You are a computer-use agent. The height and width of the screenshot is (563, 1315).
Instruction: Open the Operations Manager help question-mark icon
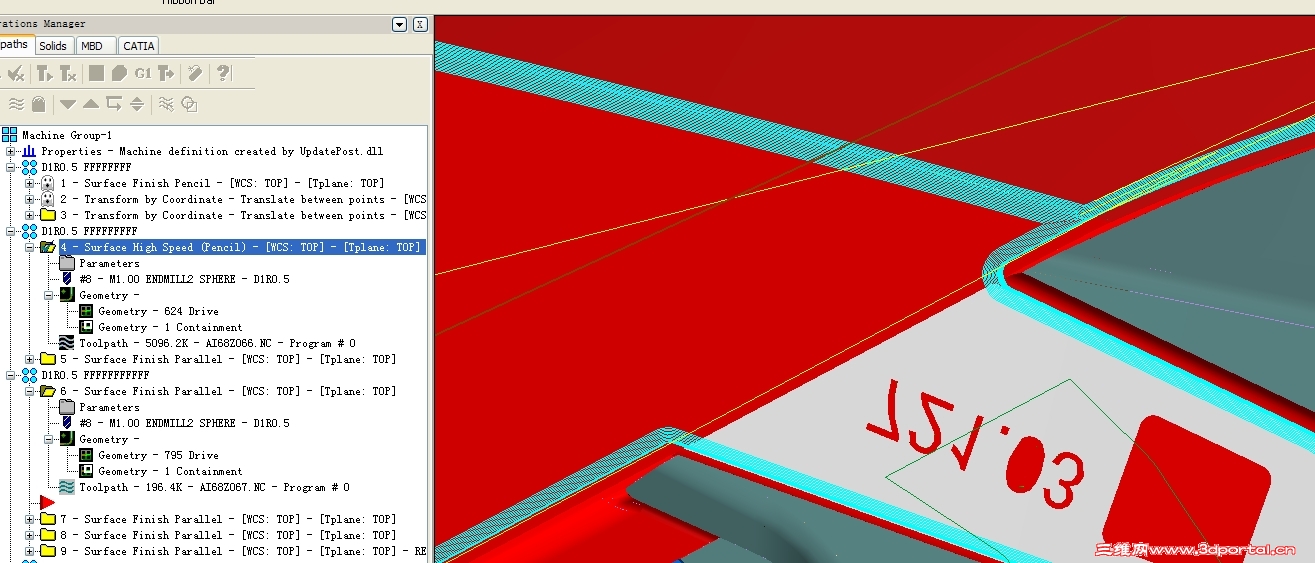tap(223, 73)
